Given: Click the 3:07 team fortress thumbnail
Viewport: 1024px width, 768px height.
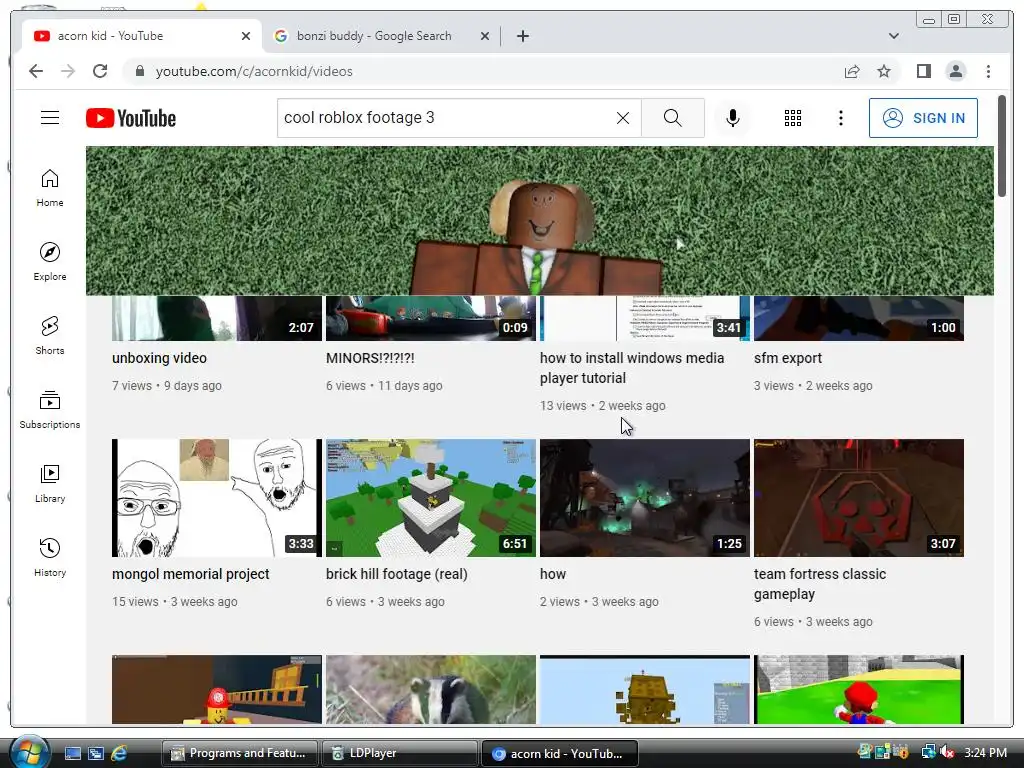Looking at the screenshot, I should tap(859, 498).
